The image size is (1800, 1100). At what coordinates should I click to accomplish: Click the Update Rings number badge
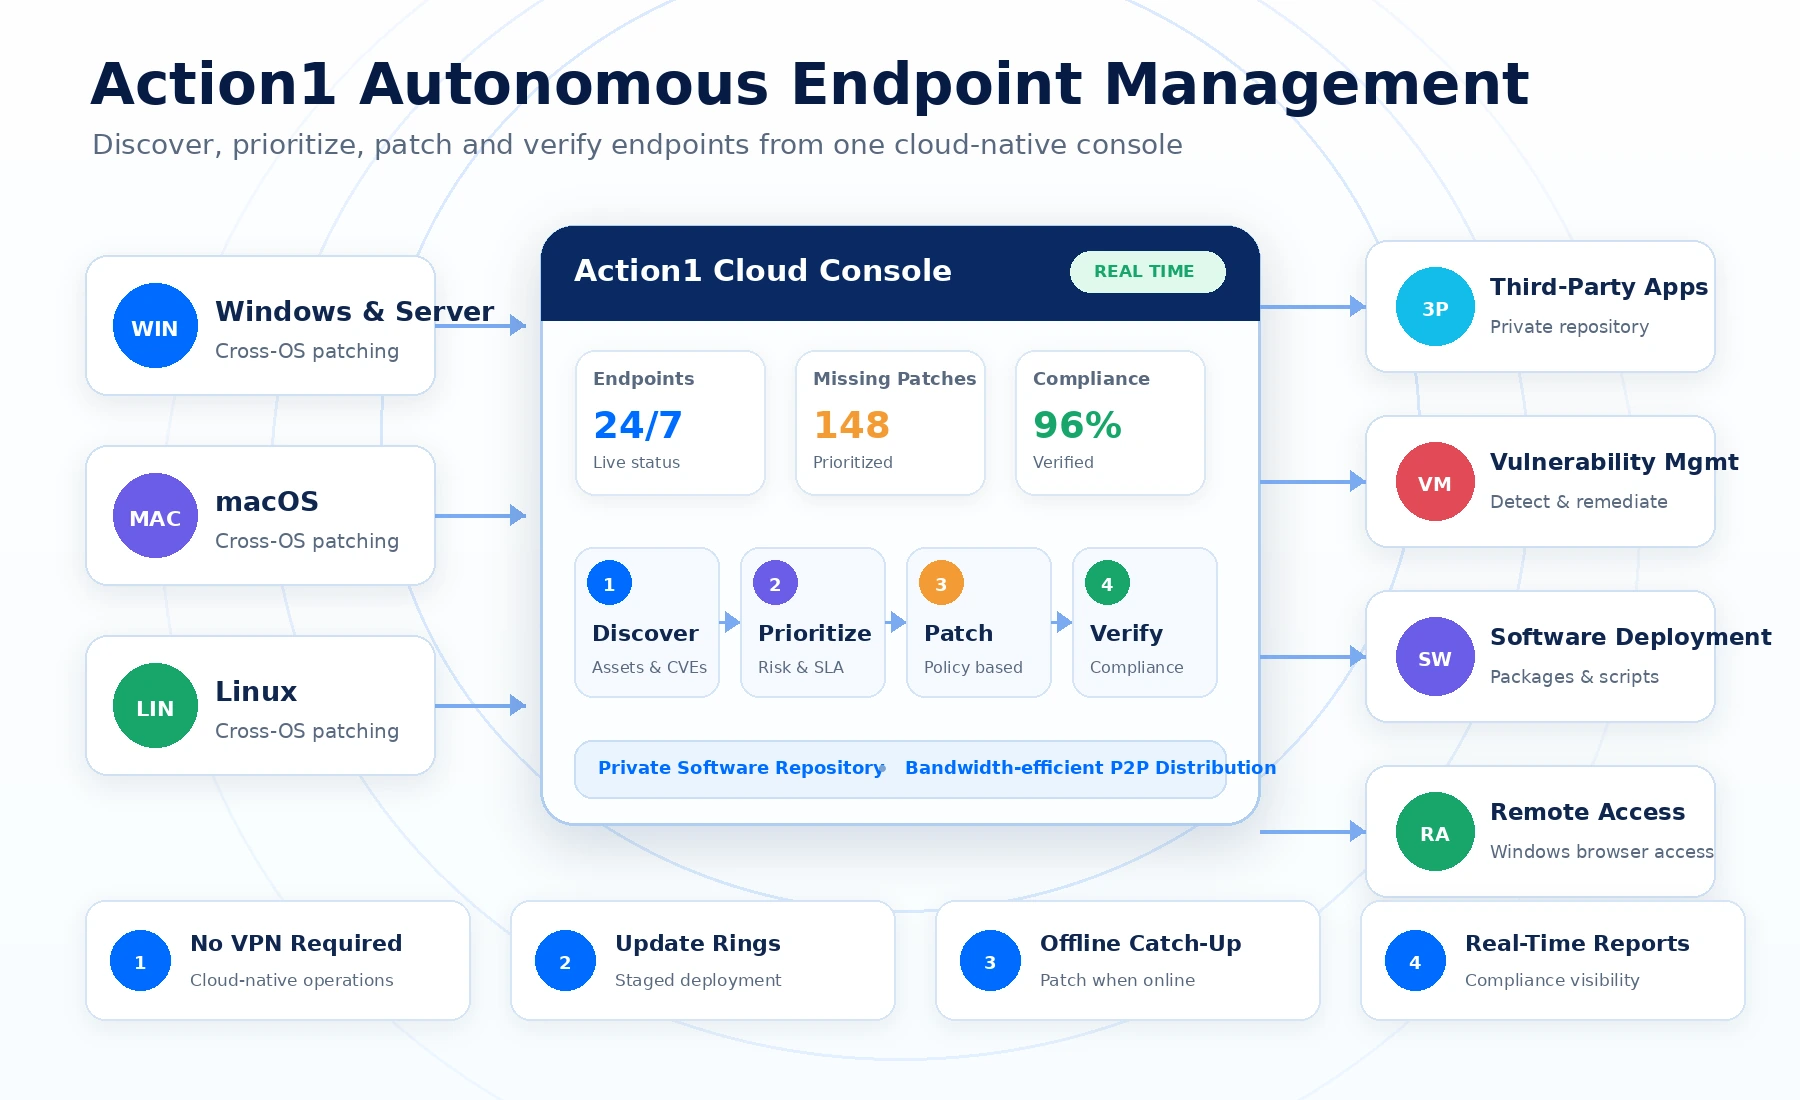pyautogui.click(x=565, y=961)
